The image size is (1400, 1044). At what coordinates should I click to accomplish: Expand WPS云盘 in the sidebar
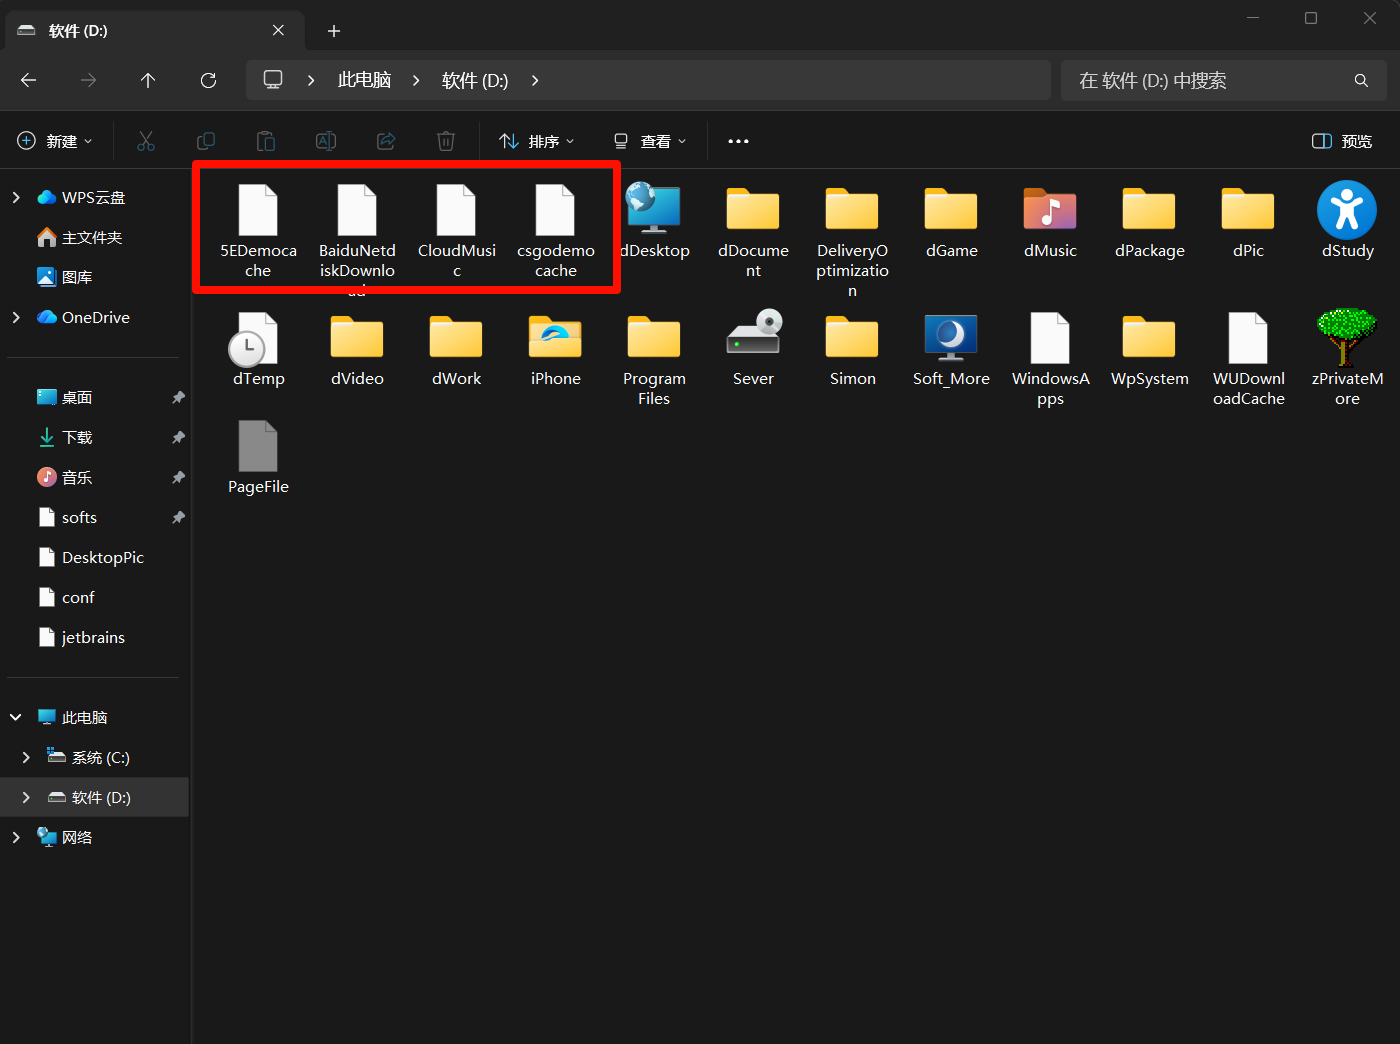click(16, 197)
